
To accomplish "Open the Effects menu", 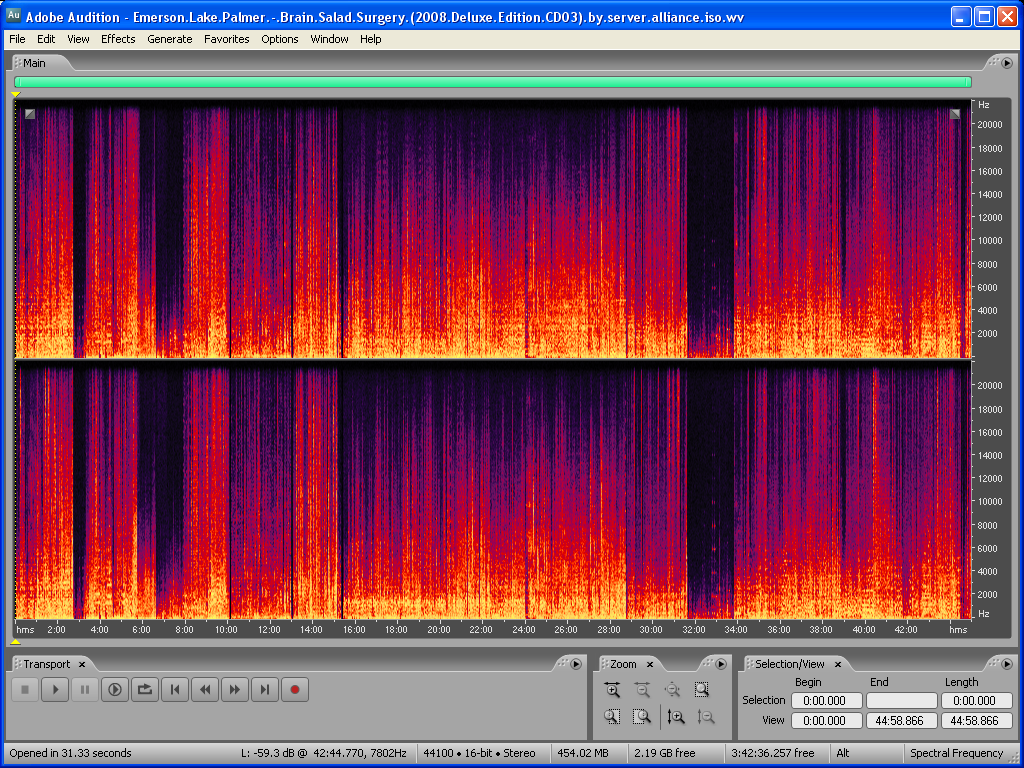I will [118, 39].
